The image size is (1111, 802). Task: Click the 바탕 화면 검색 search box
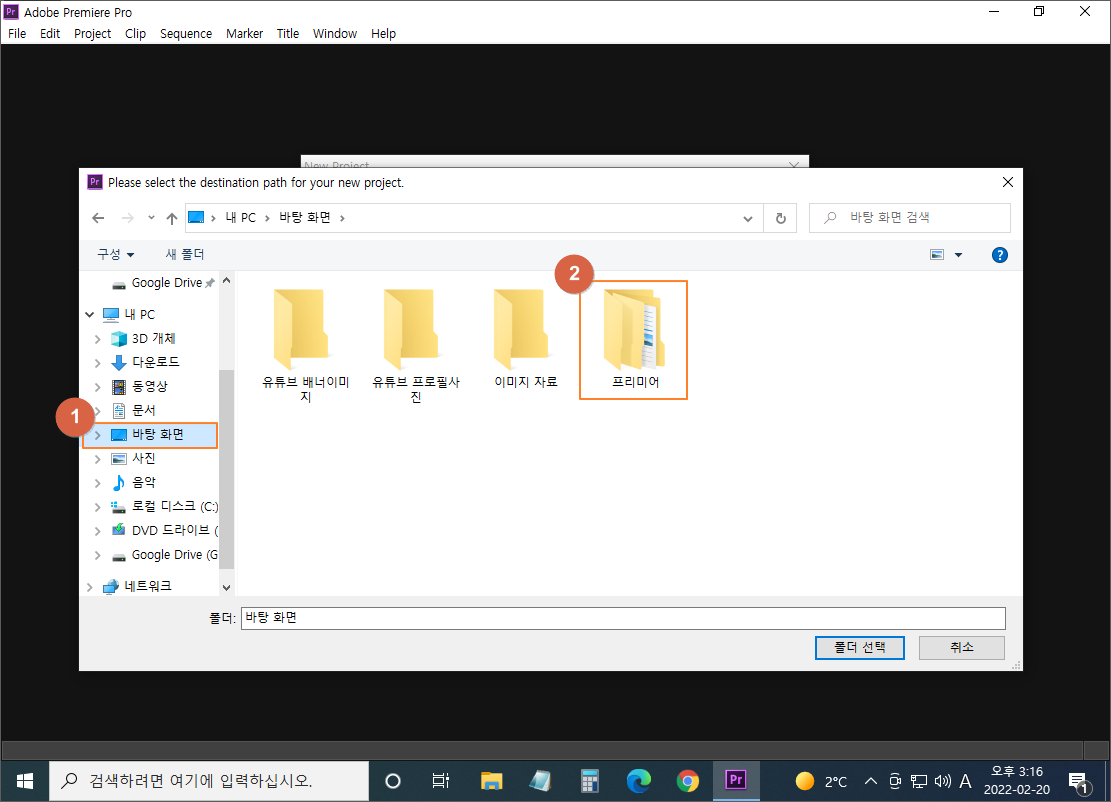tap(910, 218)
